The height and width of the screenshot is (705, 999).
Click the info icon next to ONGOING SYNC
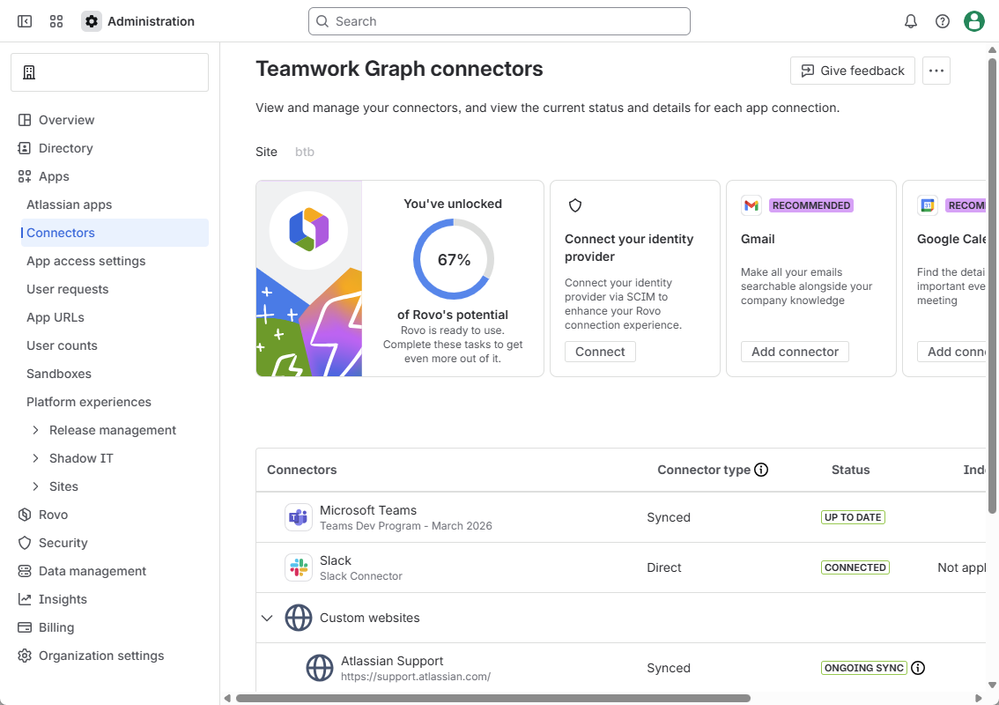pos(917,667)
